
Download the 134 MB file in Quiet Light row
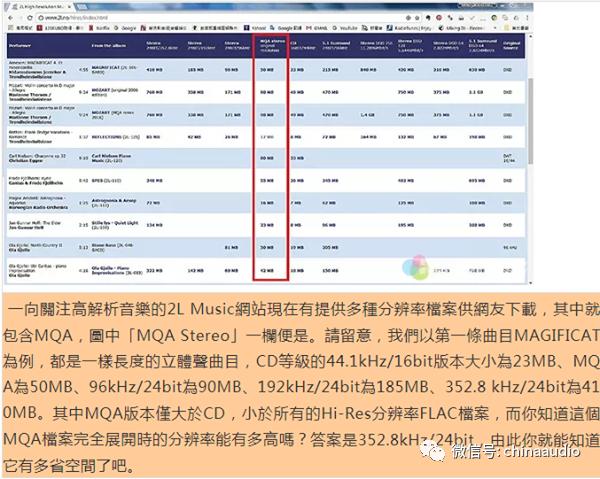tap(155, 225)
